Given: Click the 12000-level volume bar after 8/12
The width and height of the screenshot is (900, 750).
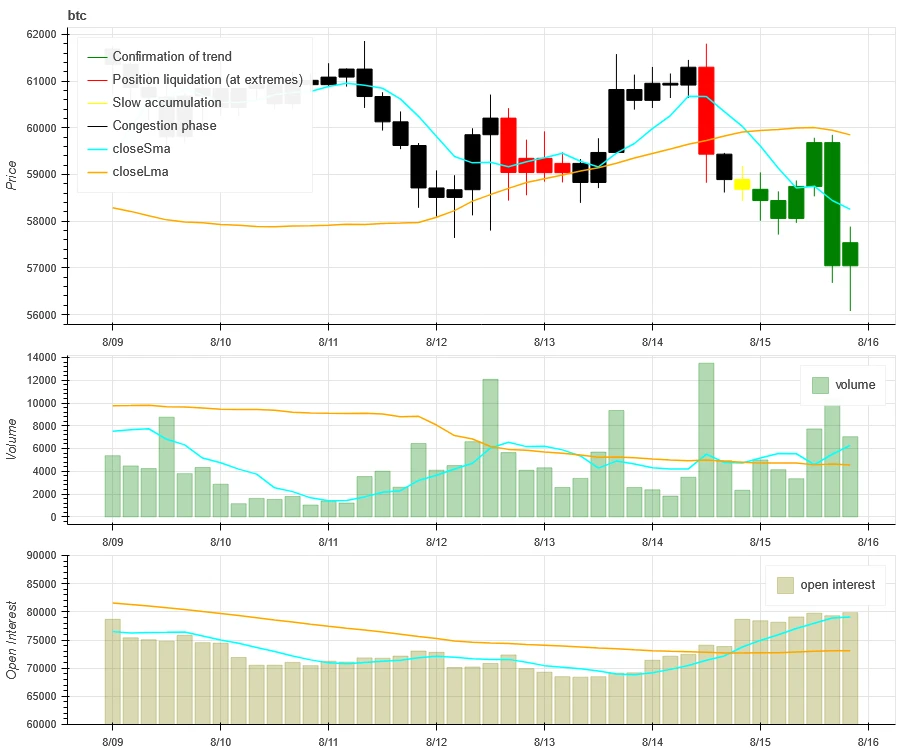Looking at the screenshot, I should pyautogui.click(x=490, y=448).
